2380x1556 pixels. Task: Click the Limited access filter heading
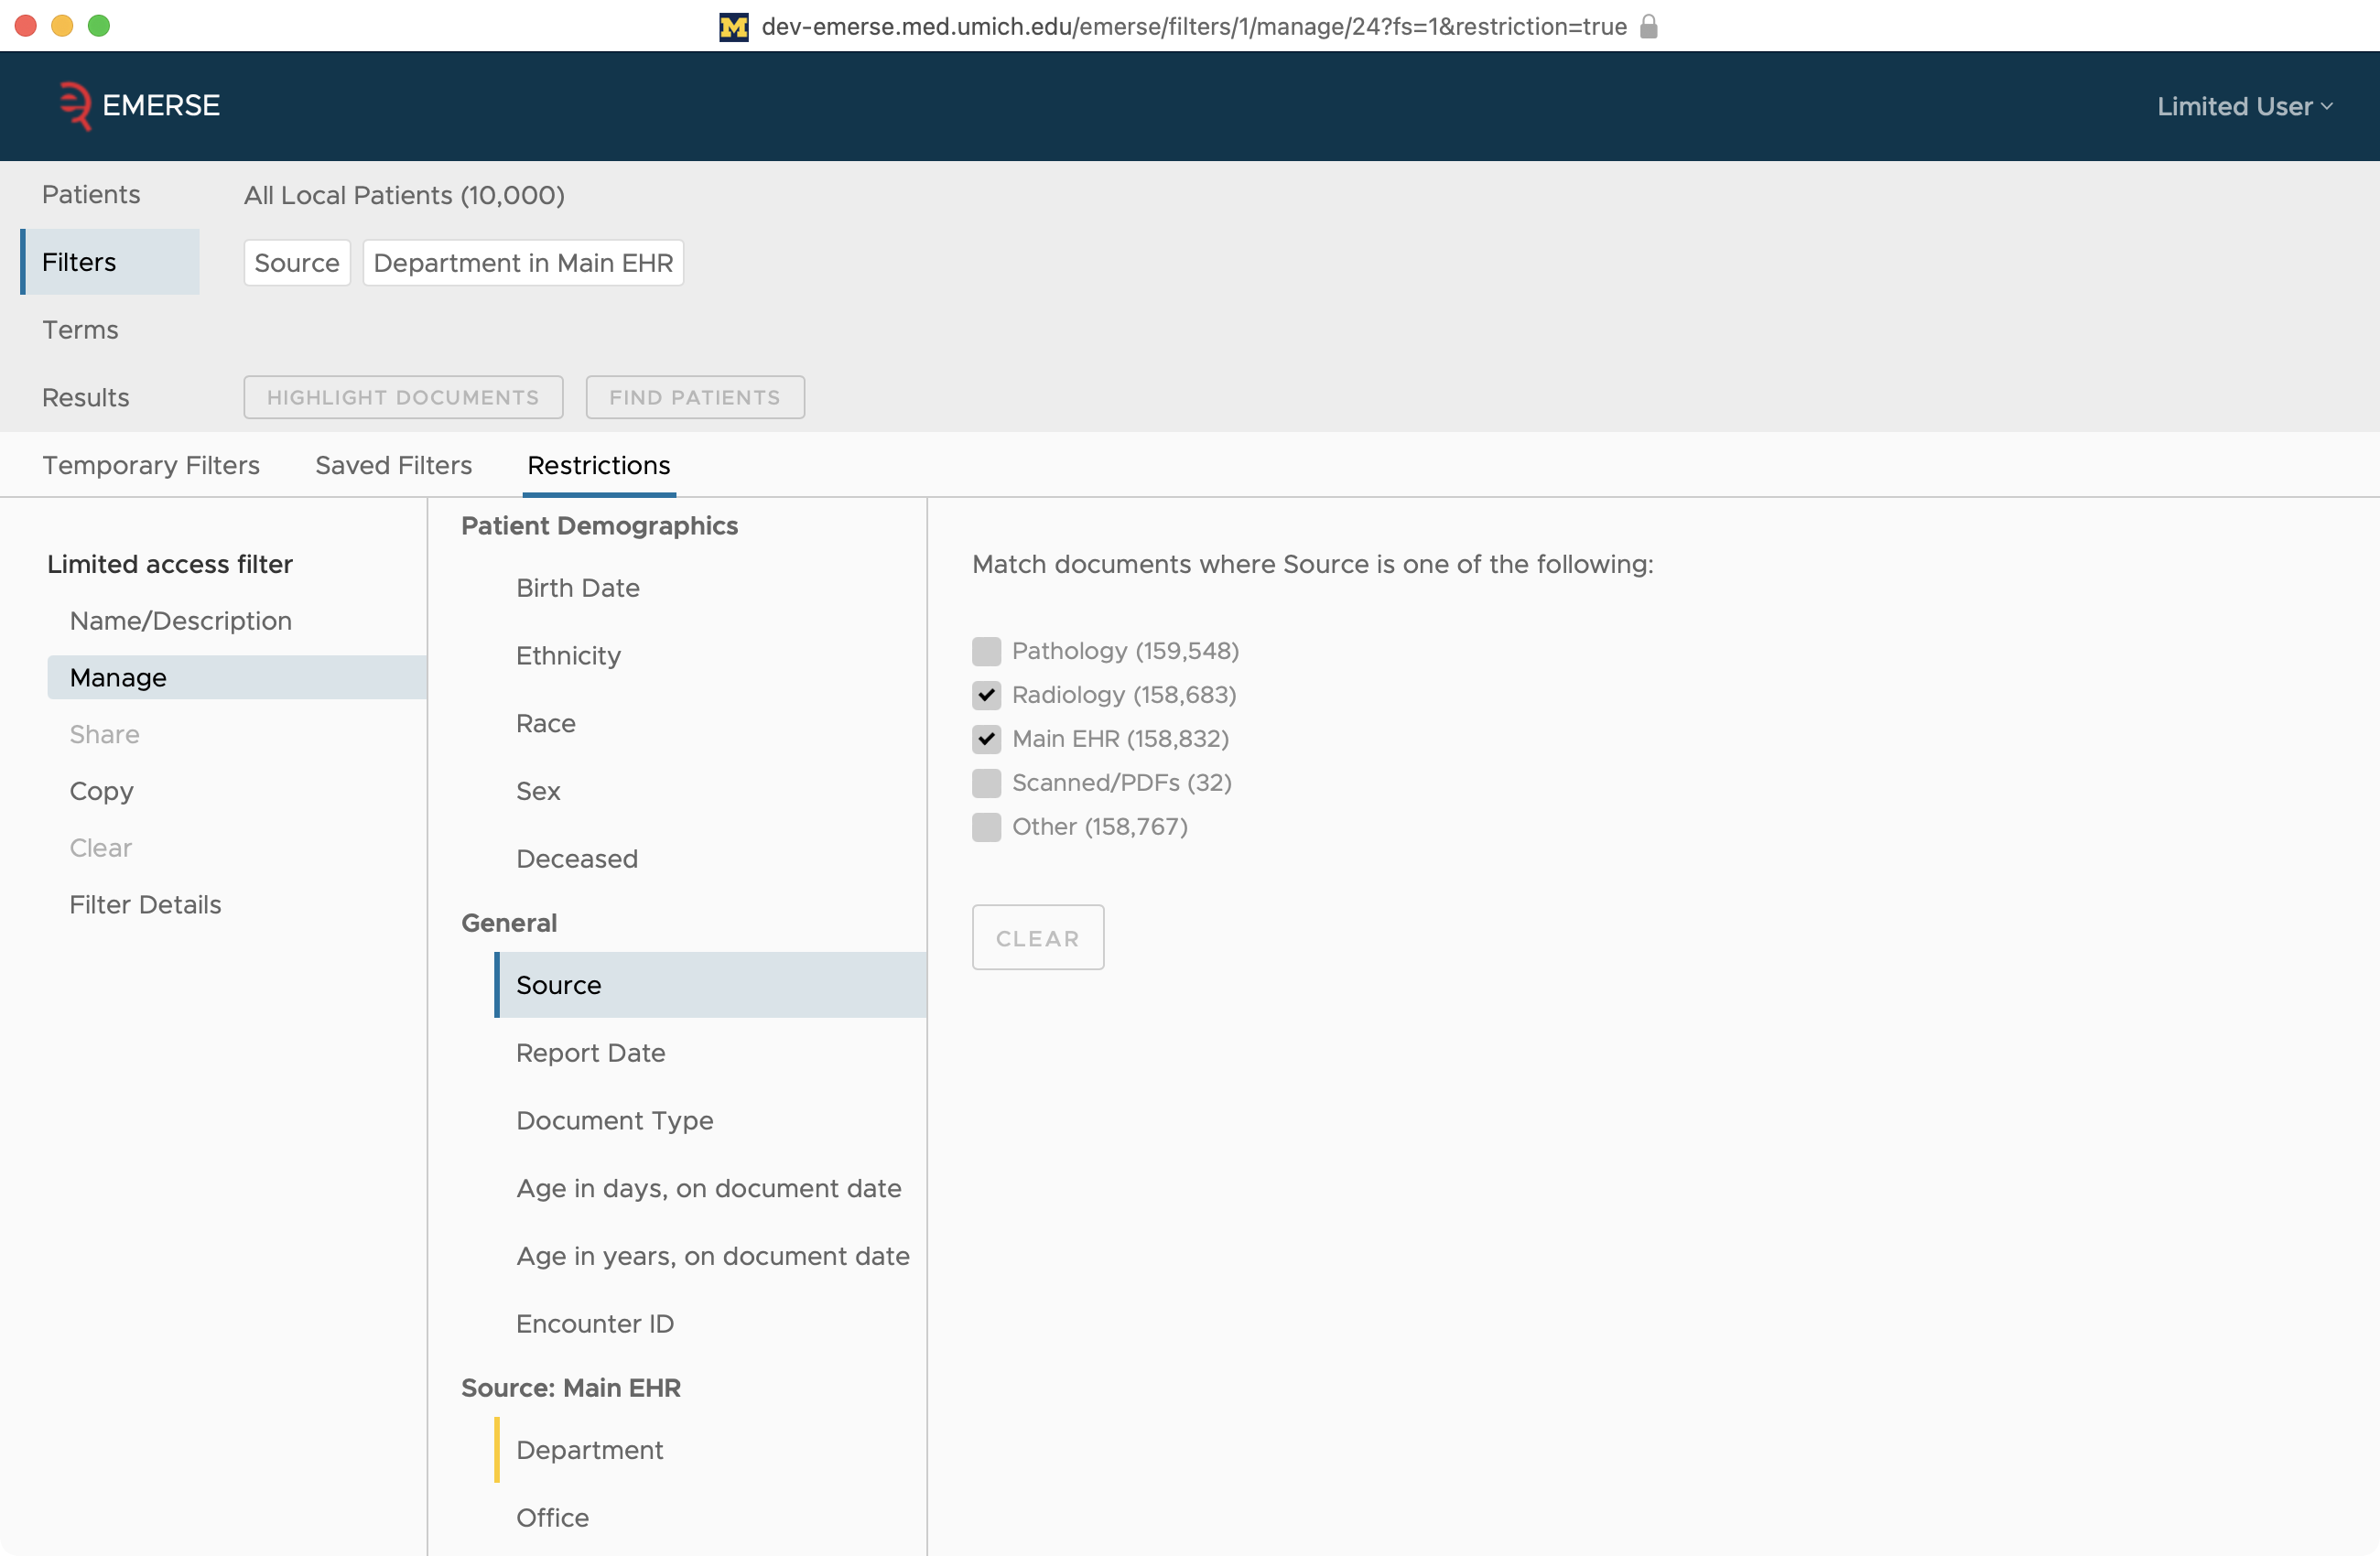[x=170, y=564]
